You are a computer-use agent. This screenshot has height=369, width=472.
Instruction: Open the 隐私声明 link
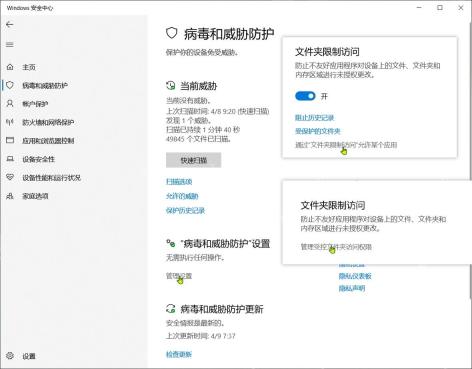click(352, 288)
